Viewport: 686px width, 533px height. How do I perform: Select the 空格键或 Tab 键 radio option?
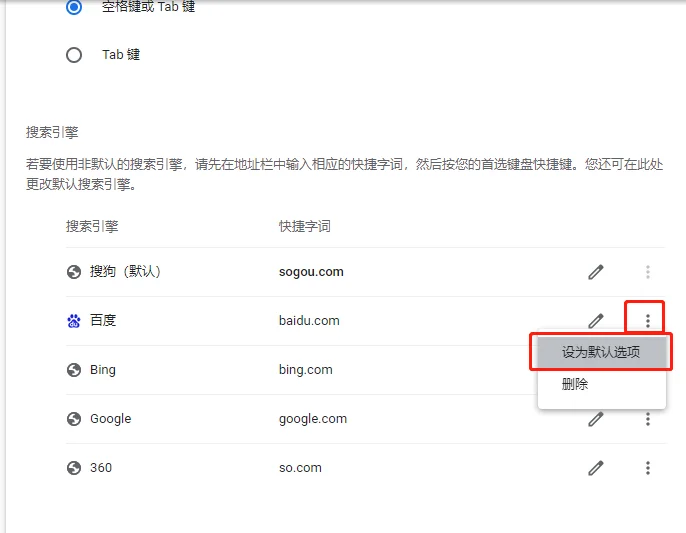tap(74, 7)
